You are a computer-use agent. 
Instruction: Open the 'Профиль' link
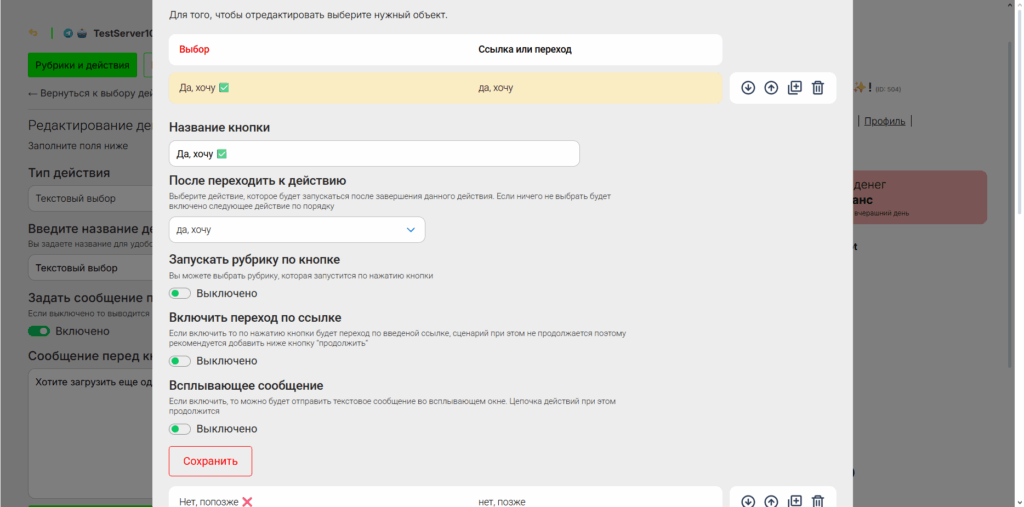click(885, 121)
